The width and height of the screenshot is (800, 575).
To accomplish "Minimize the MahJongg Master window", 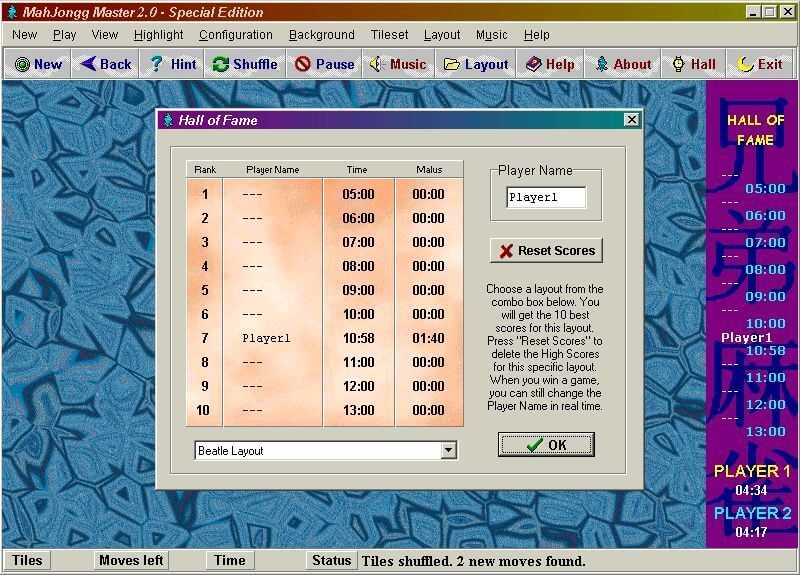I will point(753,11).
